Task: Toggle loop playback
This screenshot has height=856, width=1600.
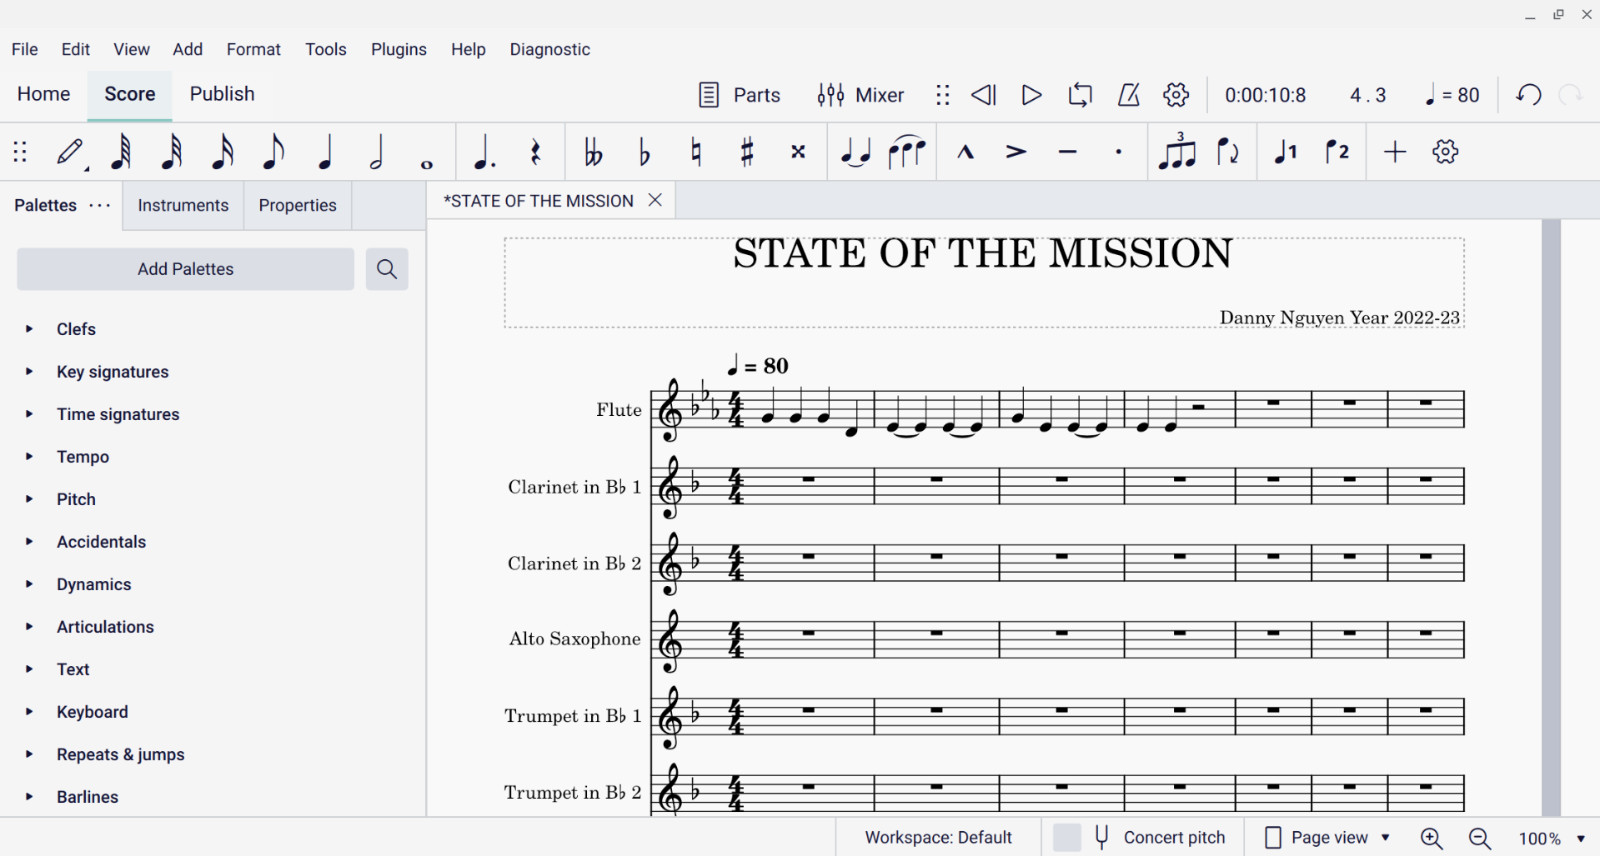Action: (1080, 95)
